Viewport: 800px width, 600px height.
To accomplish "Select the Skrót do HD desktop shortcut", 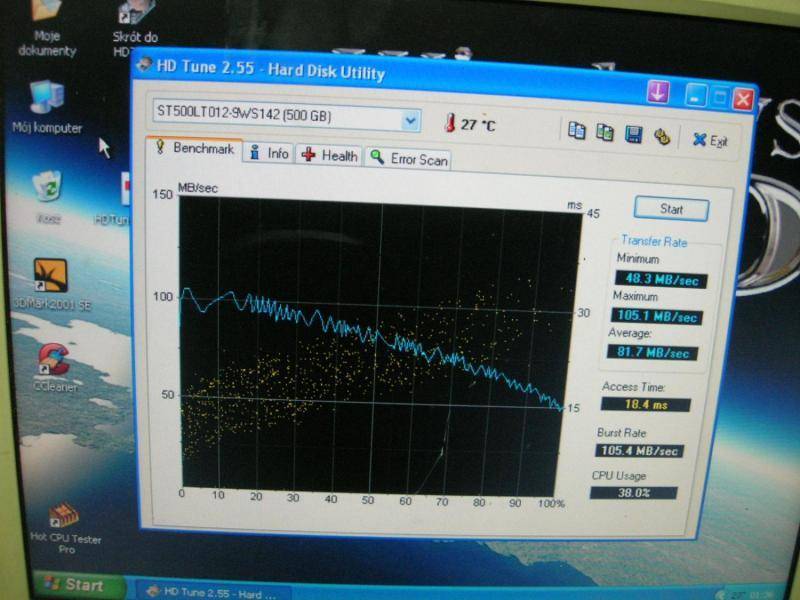I will [x=134, y=30].
